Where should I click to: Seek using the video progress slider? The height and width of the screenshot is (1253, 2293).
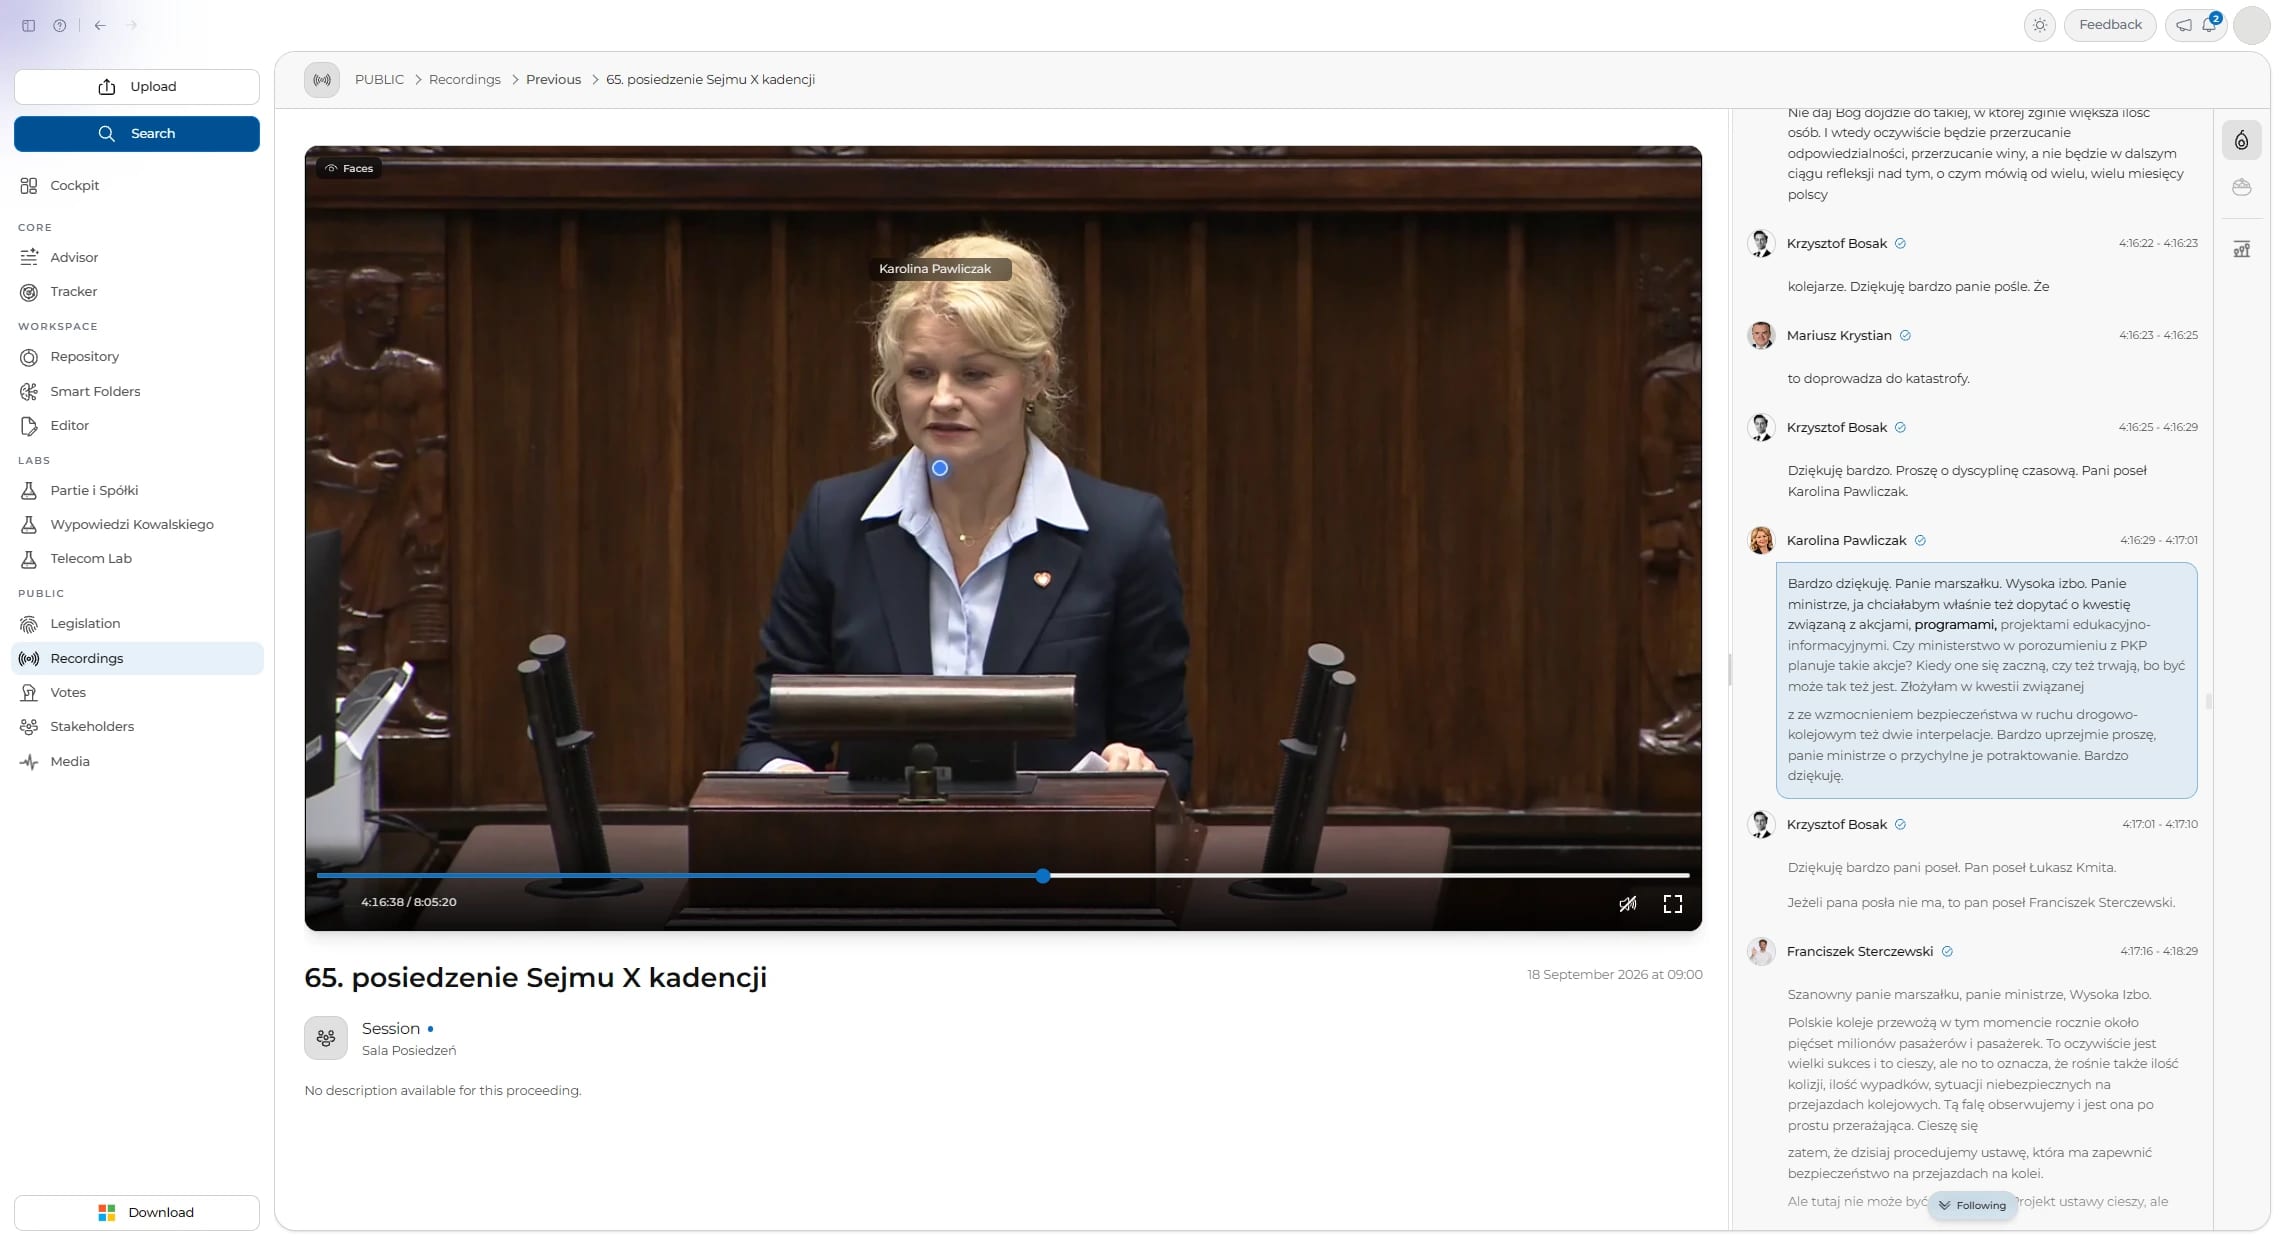pyautogui.click(x=1003, y=876)
